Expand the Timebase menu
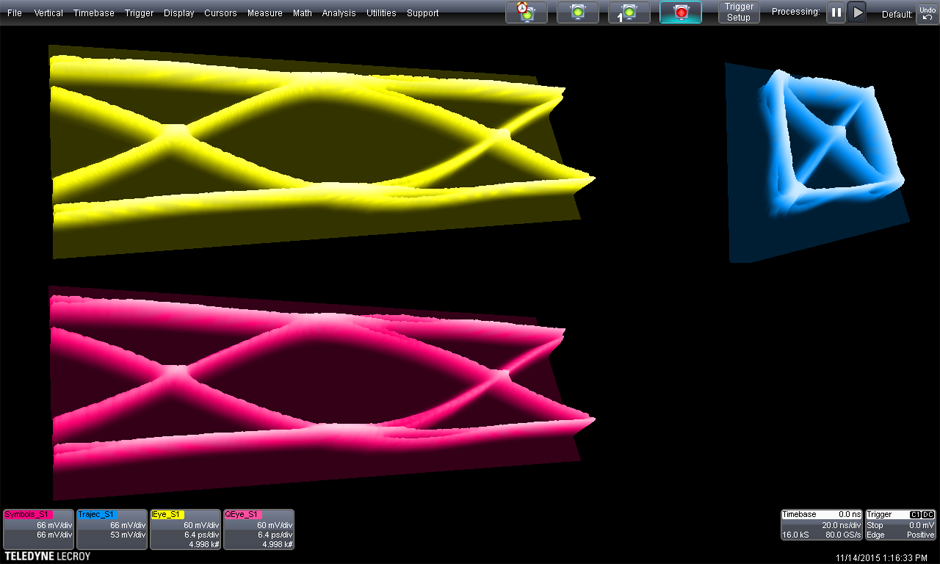 (94, 13)
